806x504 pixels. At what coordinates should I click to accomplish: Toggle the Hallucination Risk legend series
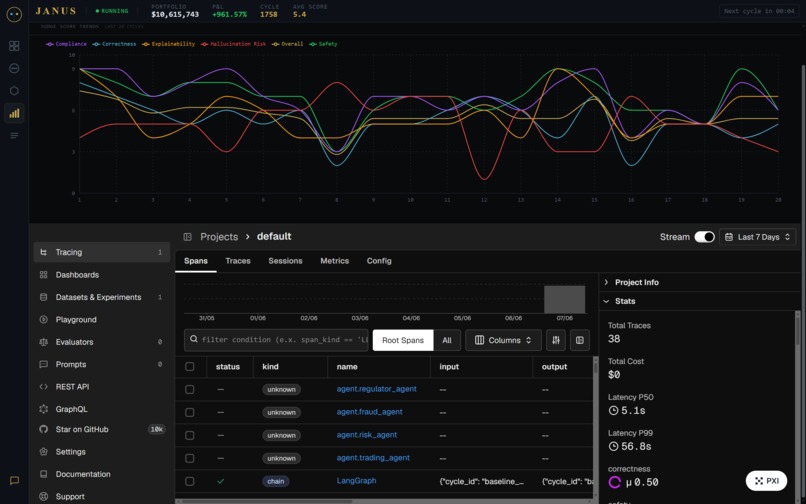point(233,44)
